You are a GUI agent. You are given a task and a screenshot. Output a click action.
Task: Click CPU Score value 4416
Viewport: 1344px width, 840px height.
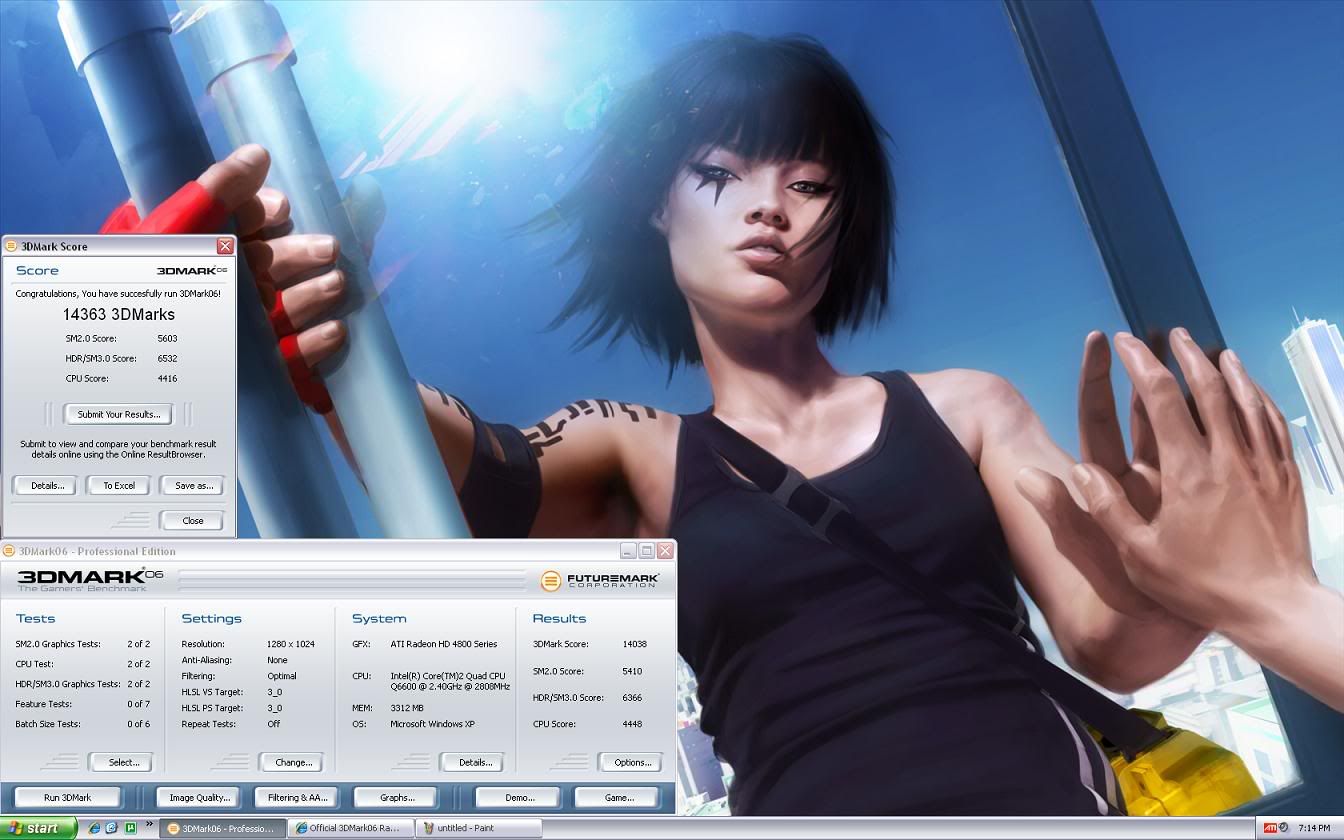pos(167,378)
